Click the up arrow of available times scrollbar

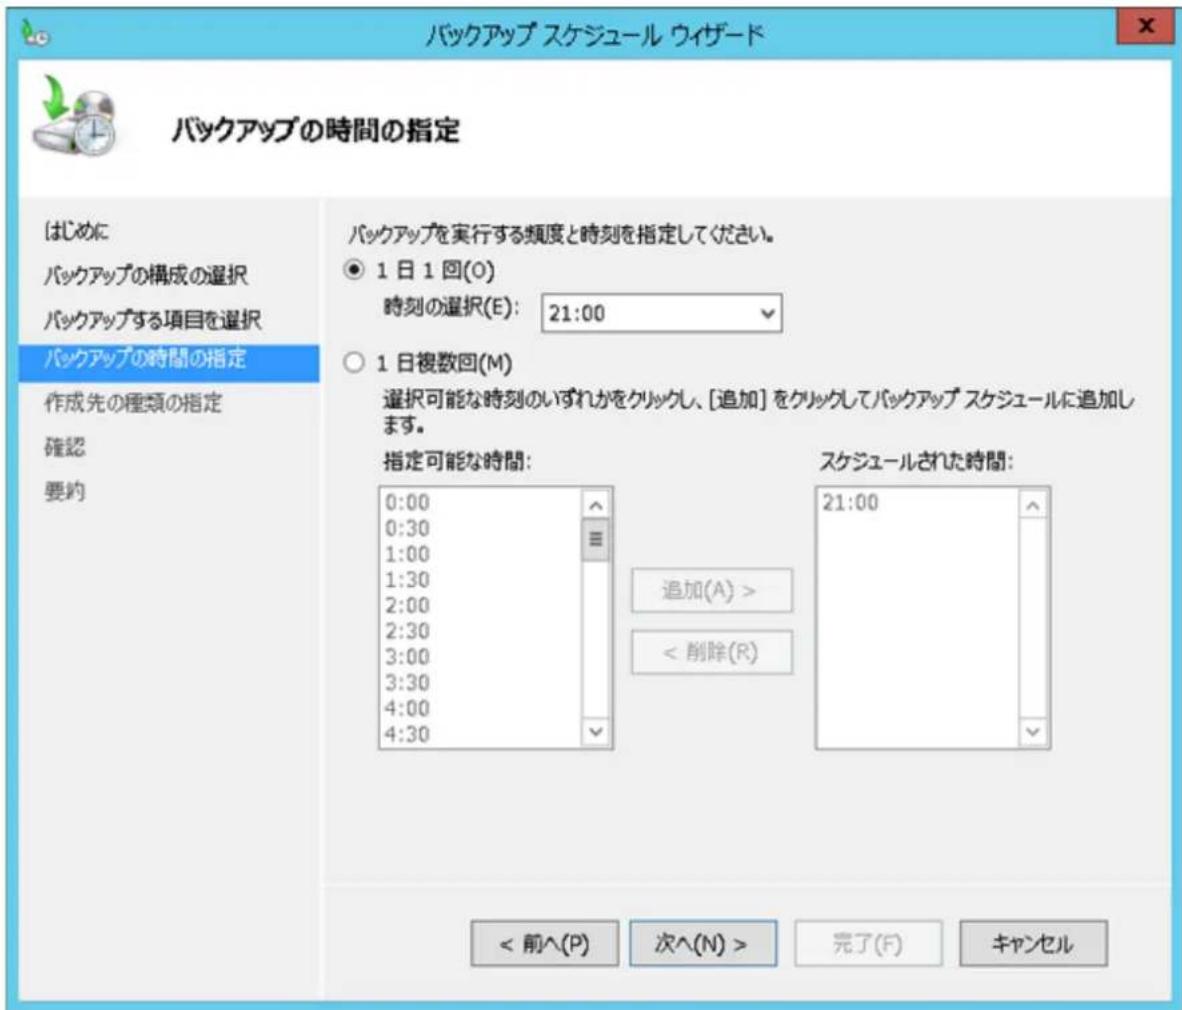pos(596,505)
